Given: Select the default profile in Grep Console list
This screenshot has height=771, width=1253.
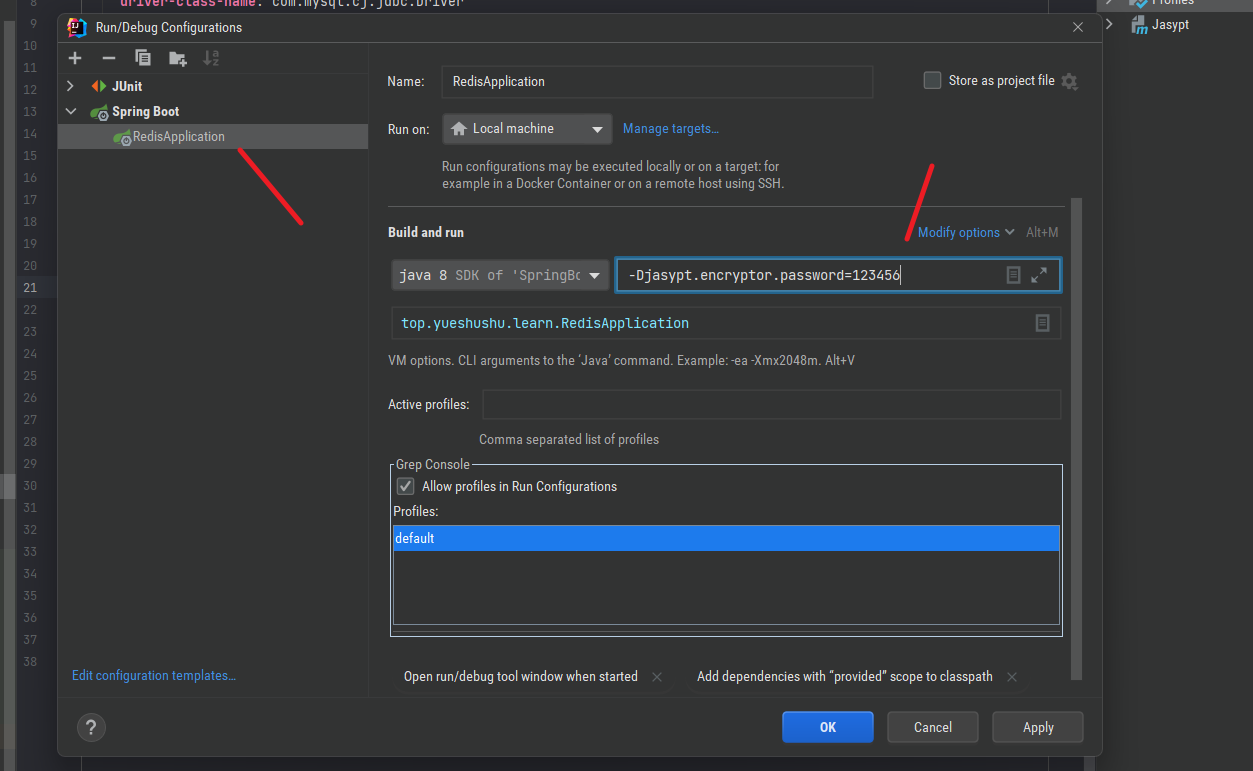Looking at the screenshot, I should point(726,538).
